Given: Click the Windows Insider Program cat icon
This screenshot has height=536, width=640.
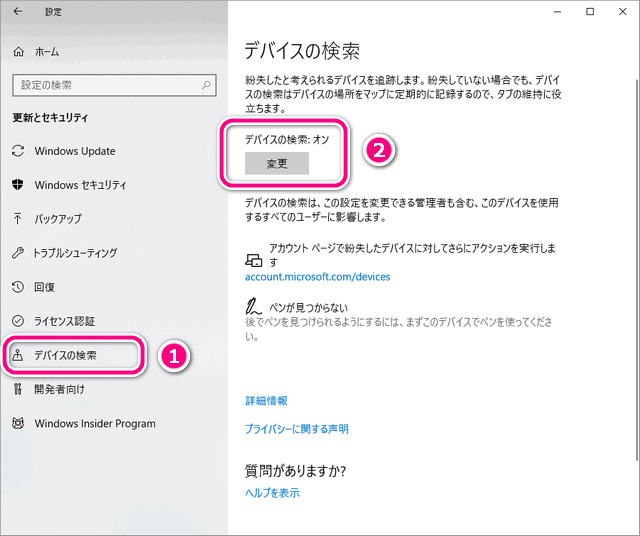Looking at the screenshot, I should [x=18, y=423].
